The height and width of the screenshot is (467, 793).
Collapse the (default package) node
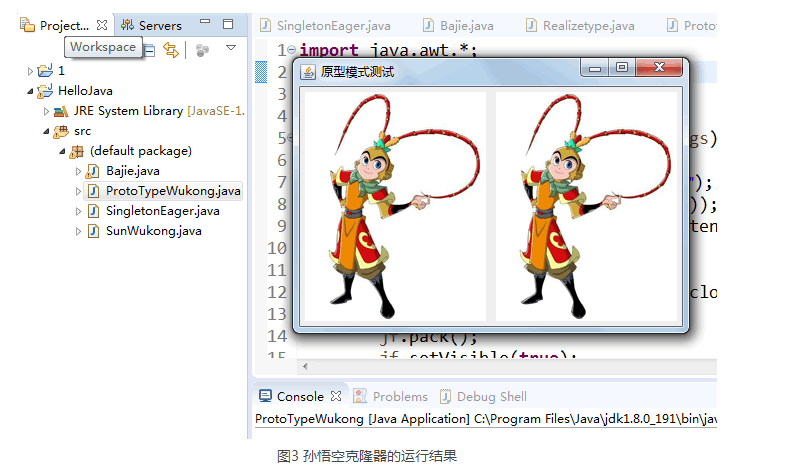pyautogui.click(x=62, y=151)
